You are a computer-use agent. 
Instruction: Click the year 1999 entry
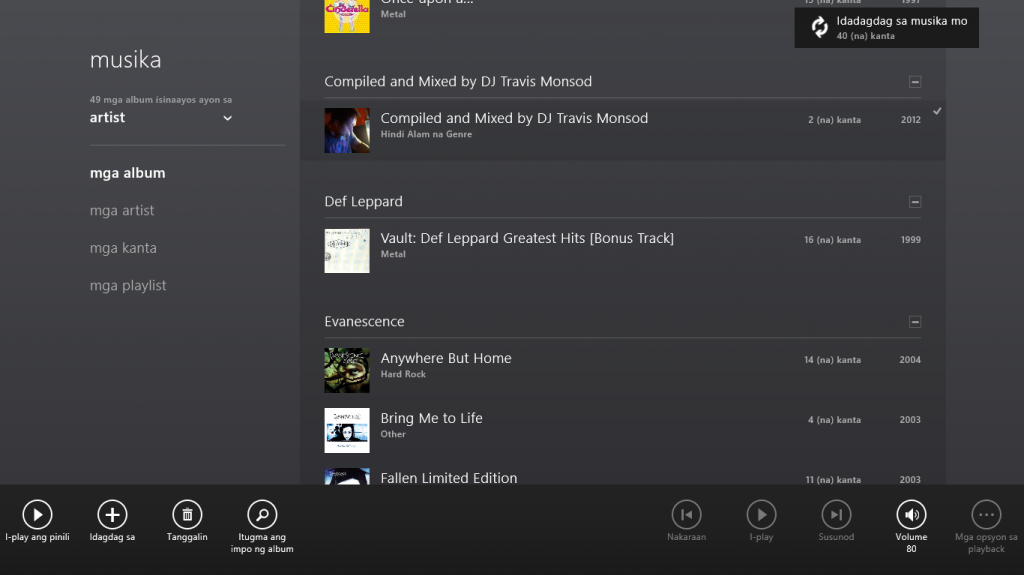coord(910,240)
